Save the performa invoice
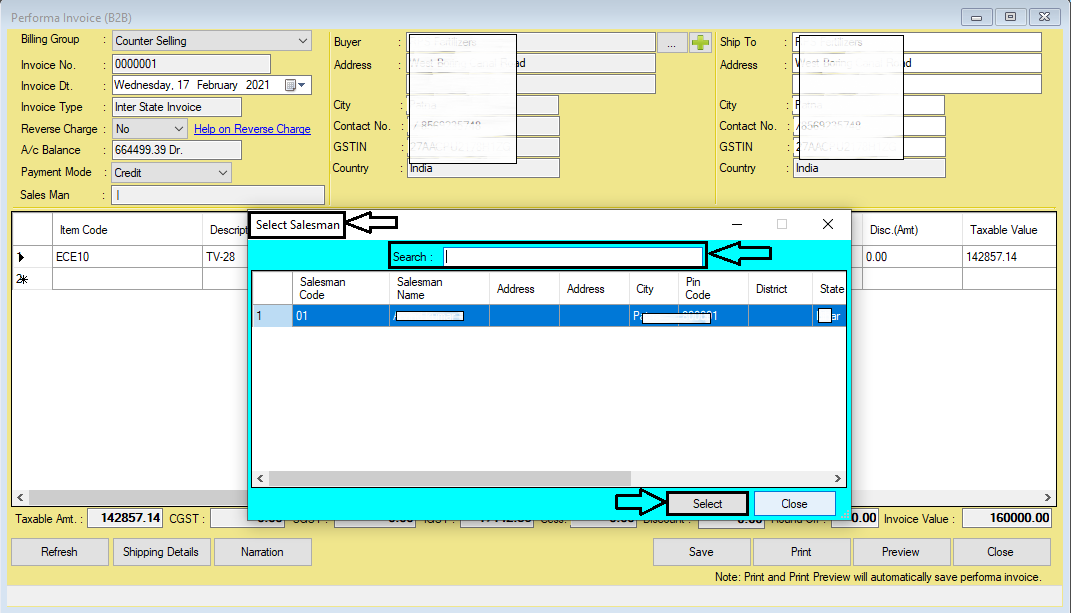Image resolution: width=1071 pixels, height=613 pixels. (x=701, y=551)
